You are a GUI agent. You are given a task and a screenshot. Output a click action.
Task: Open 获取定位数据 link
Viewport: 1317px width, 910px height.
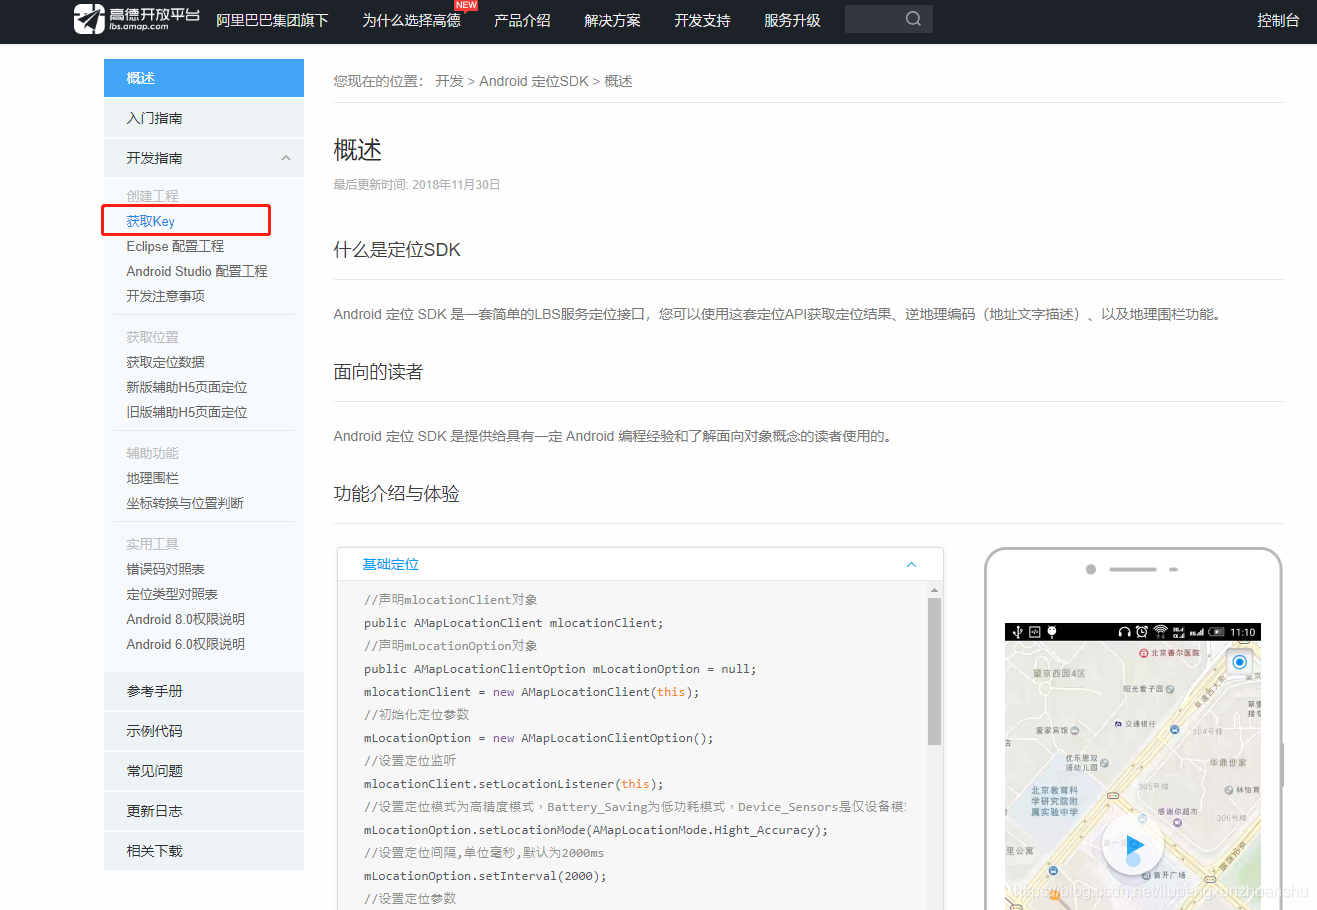tap(165, 362)
